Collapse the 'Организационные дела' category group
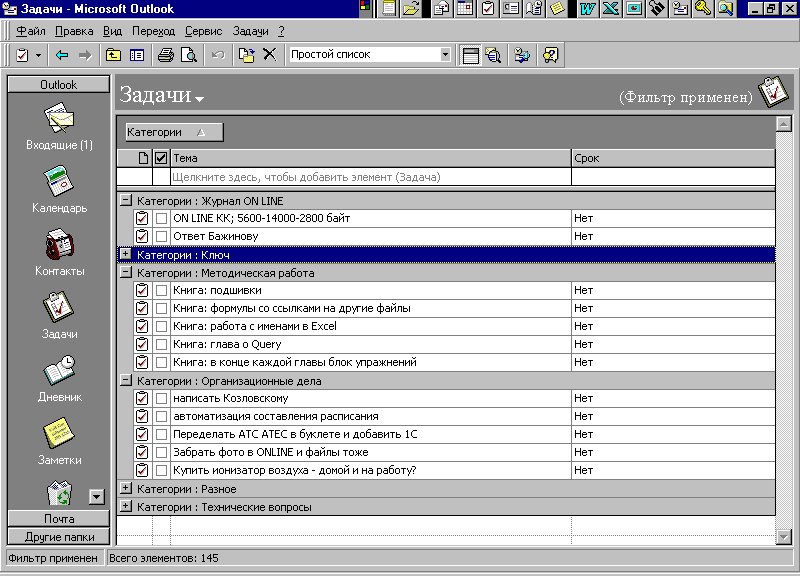The image size is (800, 576). [x=126, y=380]
